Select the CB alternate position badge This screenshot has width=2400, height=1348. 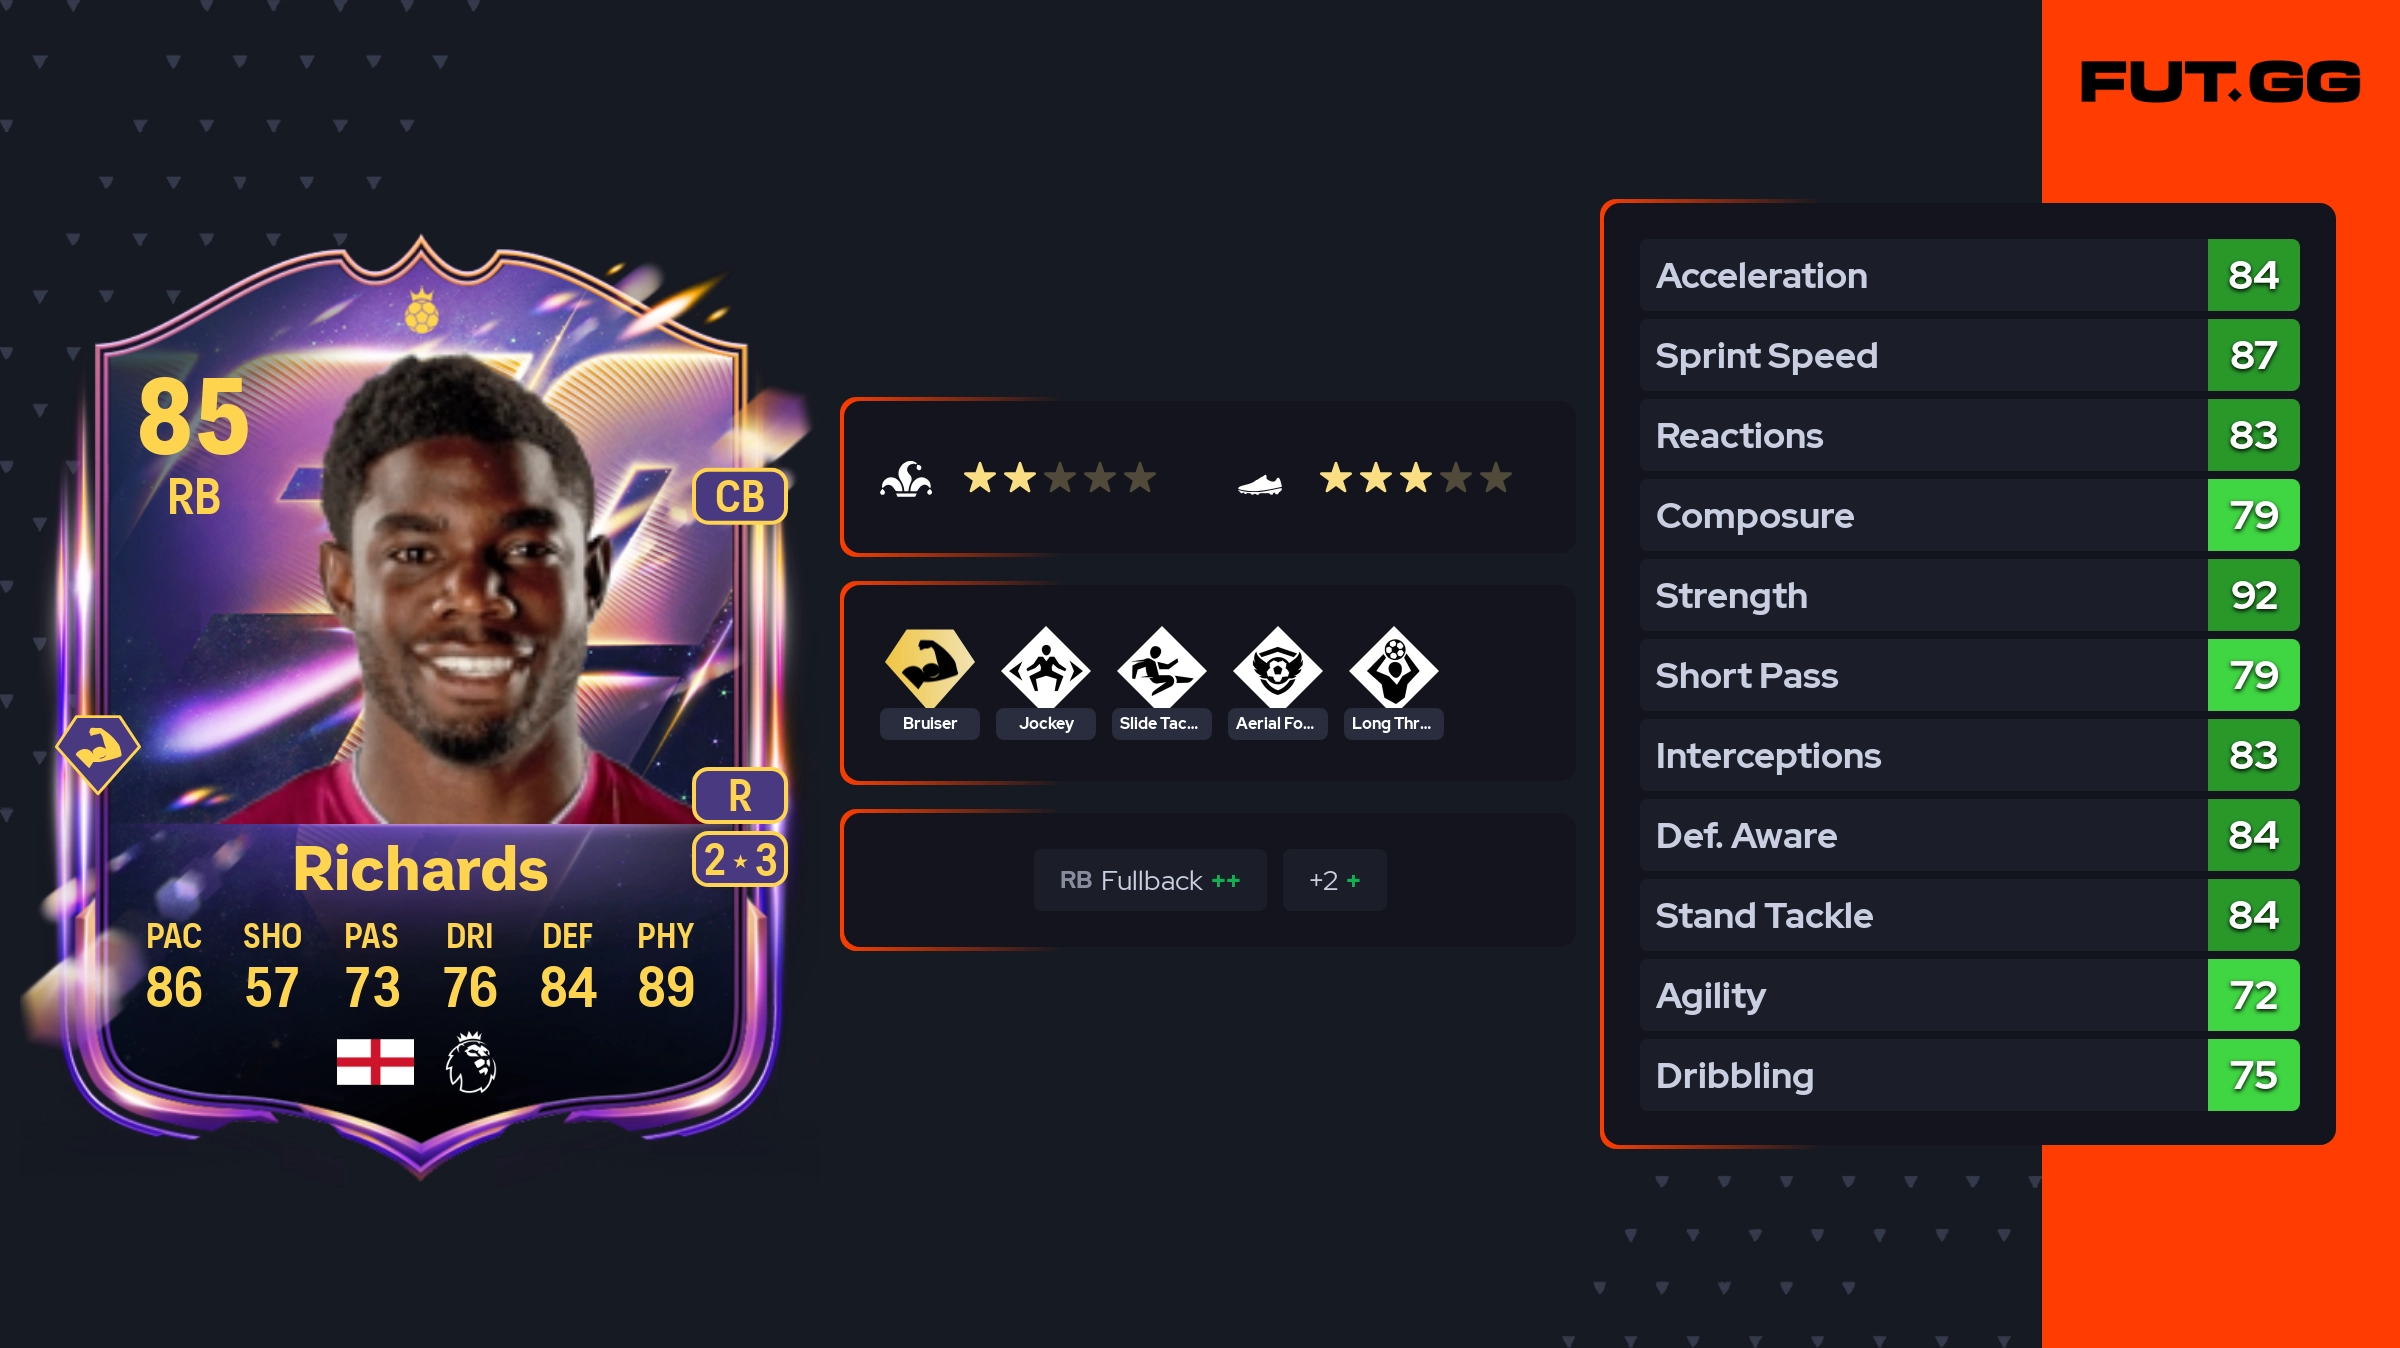pos(740,496)
